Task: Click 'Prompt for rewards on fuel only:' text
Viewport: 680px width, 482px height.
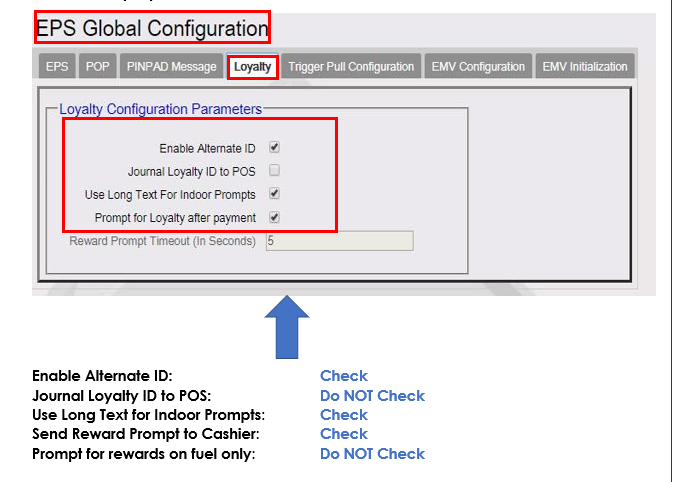Action: point(144,454)
